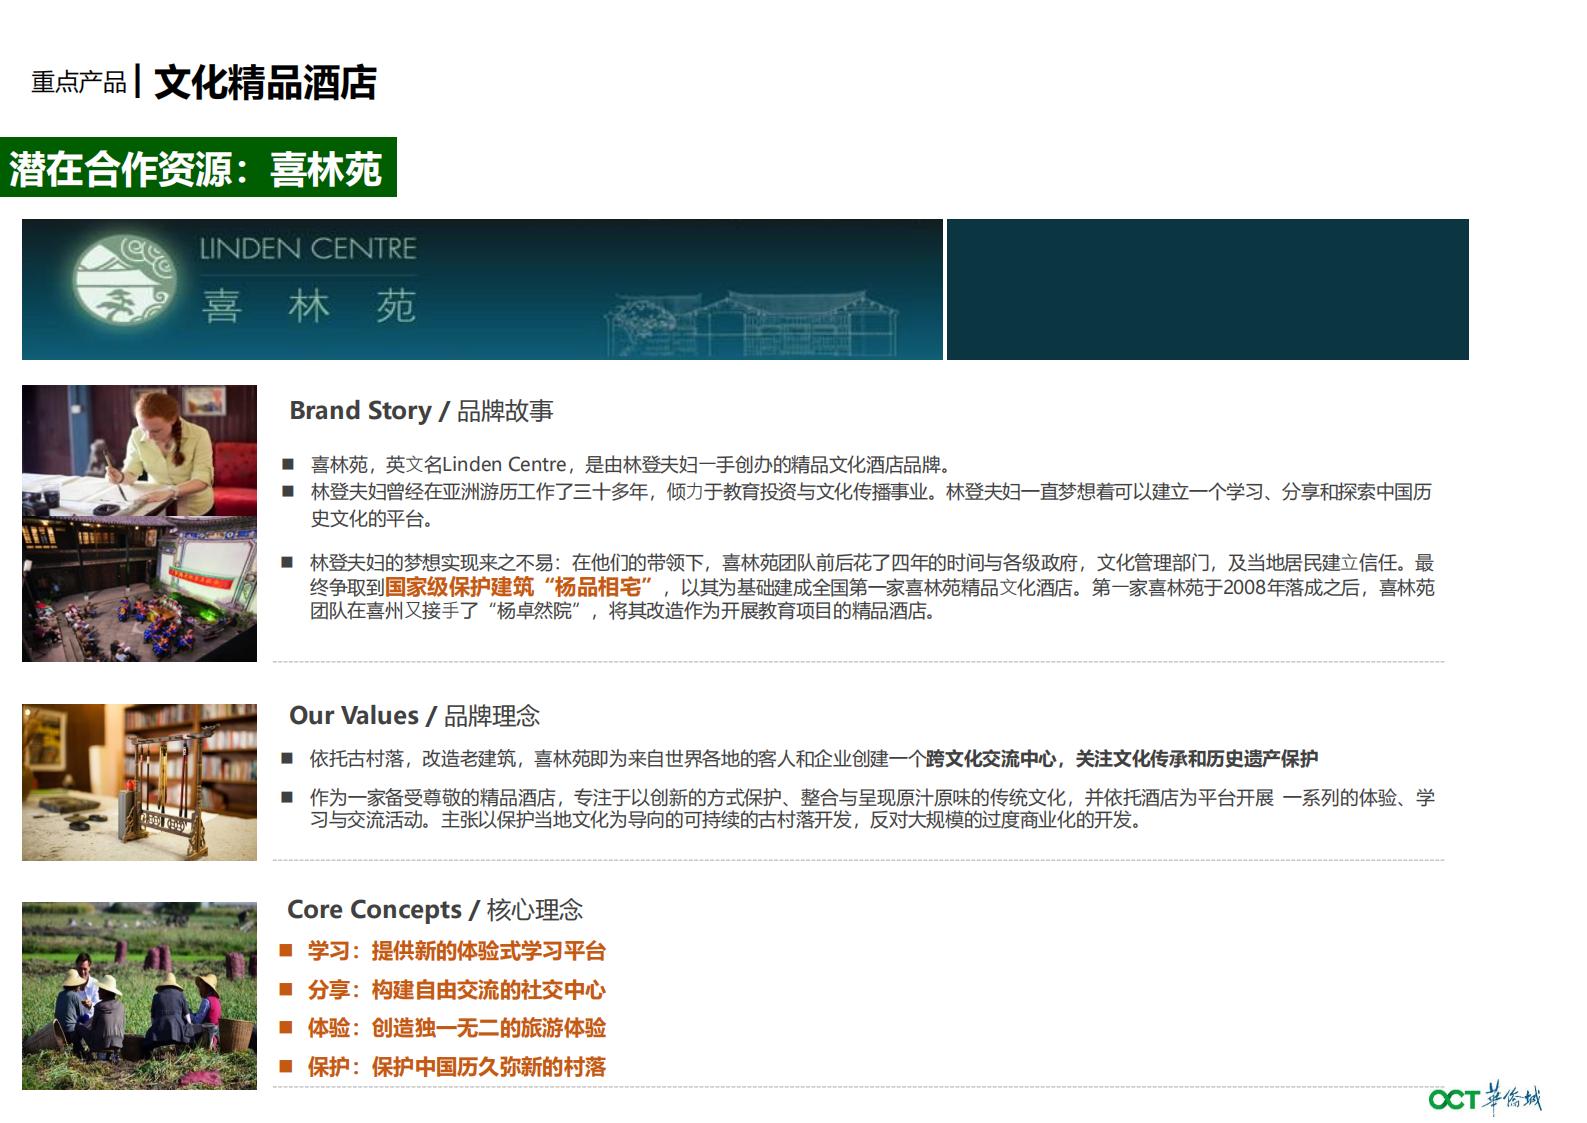Click the LINDEN CENTRE banner text
The height and width of the screenshot is (1123, 1587).
click(308, 248)
